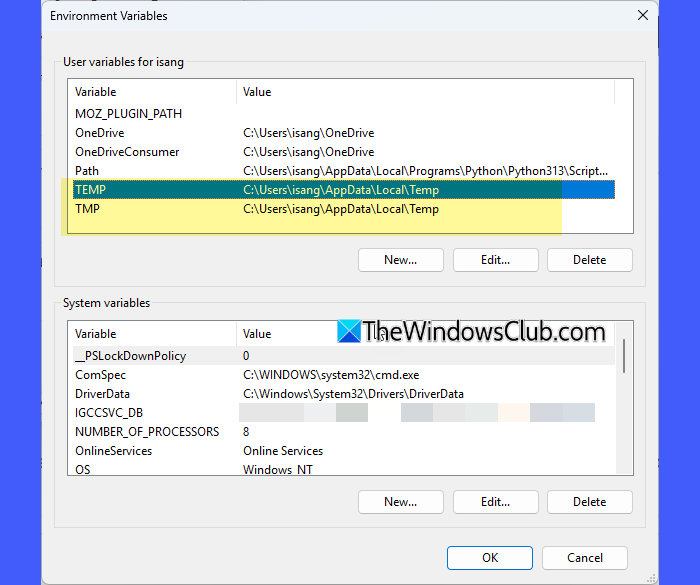Click New under System variables
The height and width of the screenshot is (585, 700).
coord(400,502)
